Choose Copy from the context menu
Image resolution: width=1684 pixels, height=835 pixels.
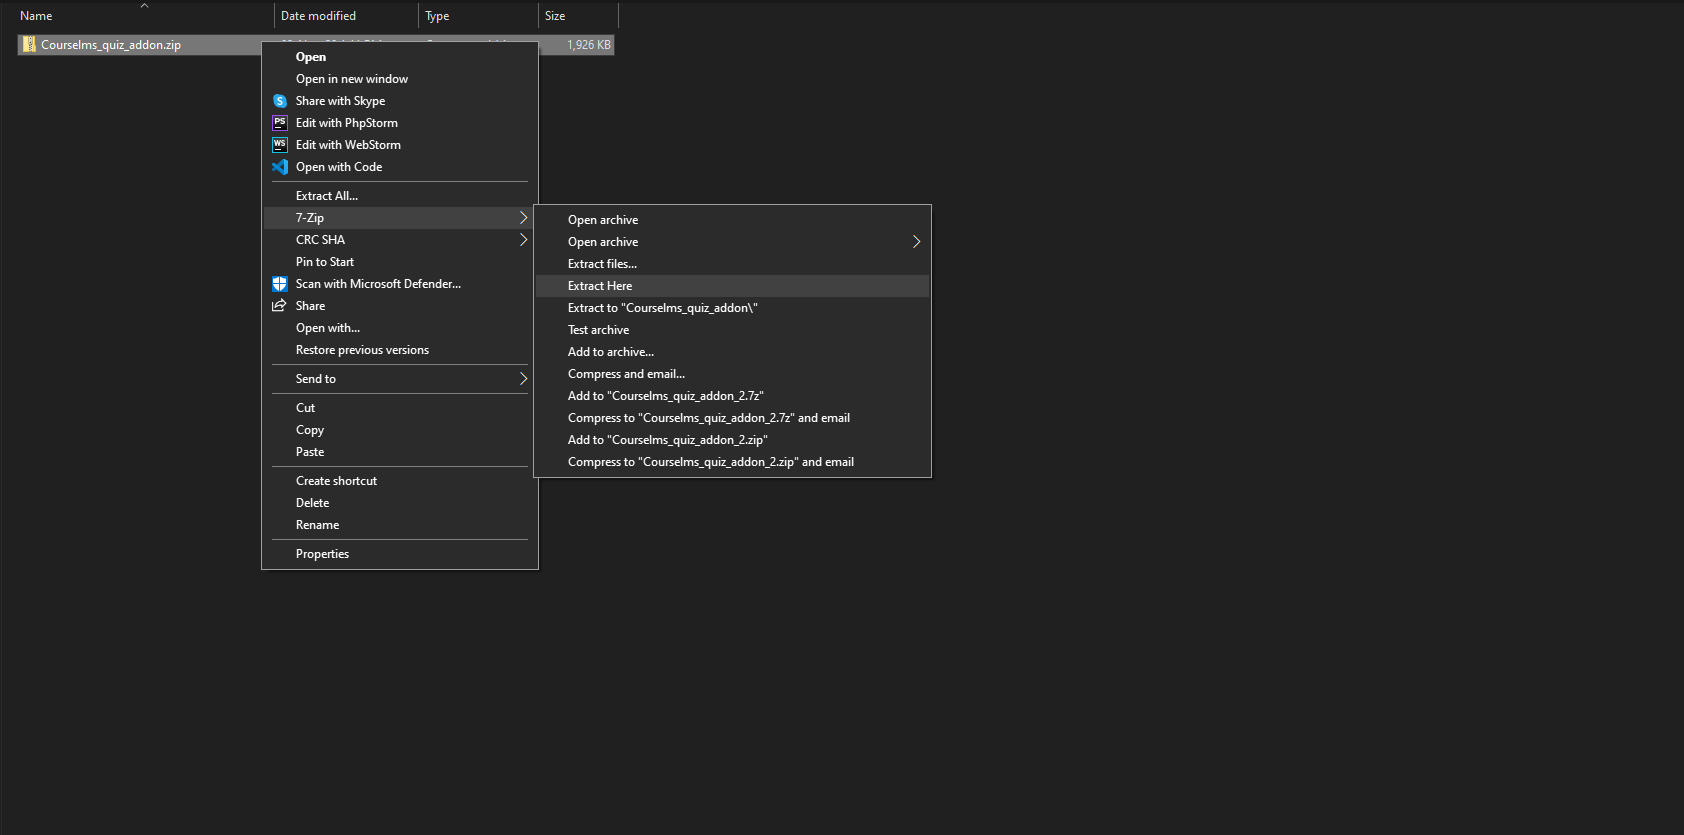pyautogui.click(x=400, y=430)
